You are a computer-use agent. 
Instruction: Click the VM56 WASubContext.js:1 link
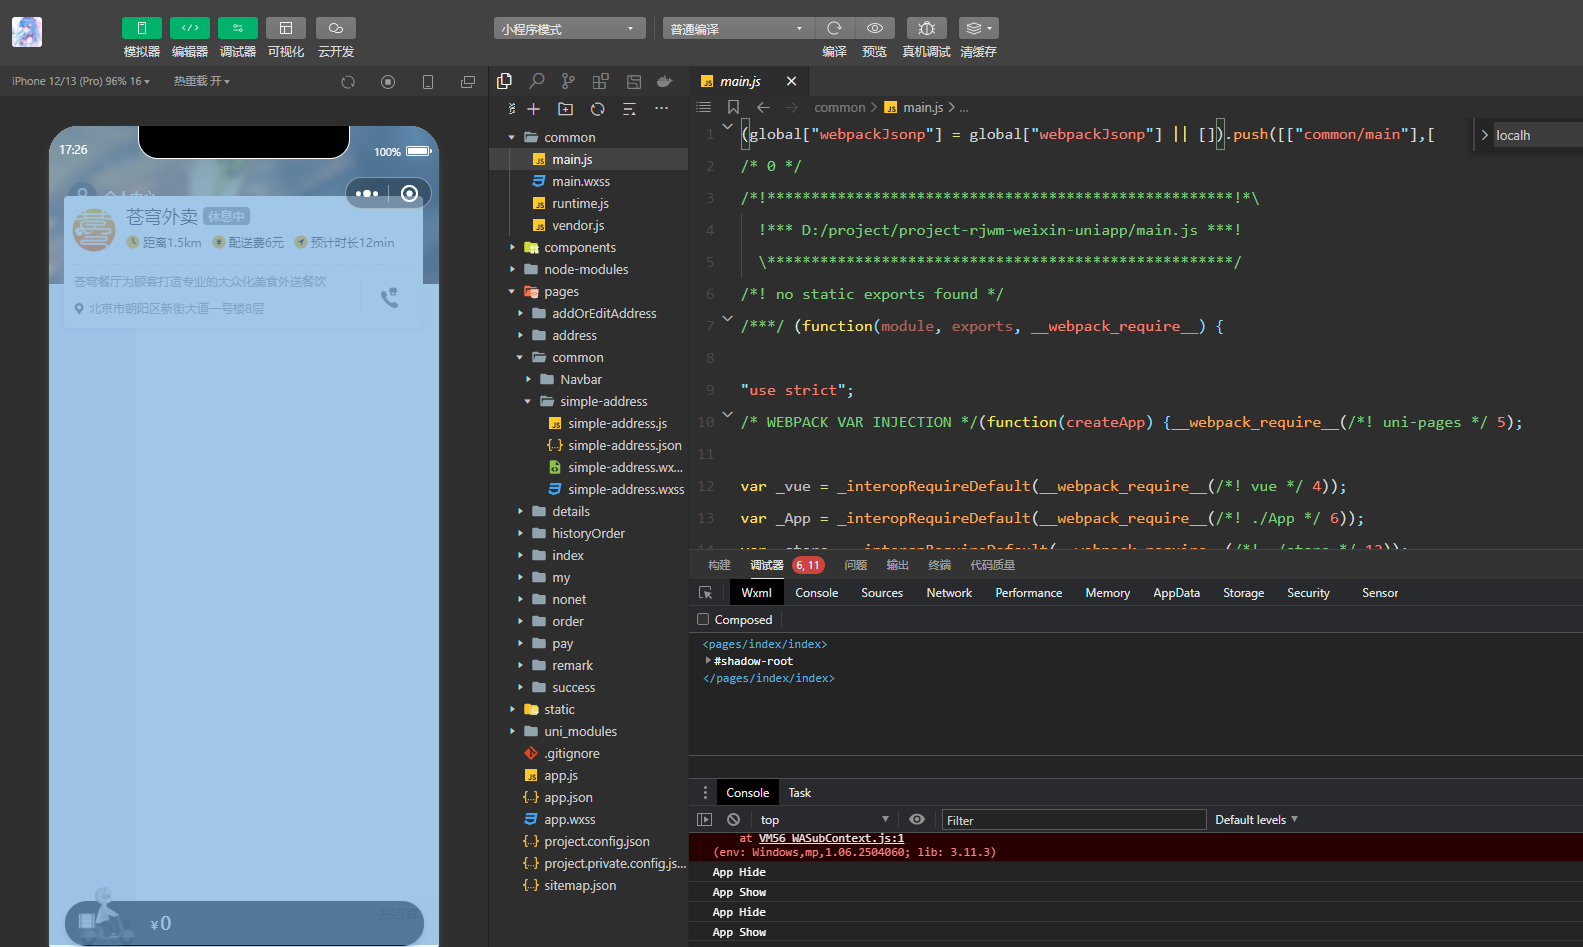[x=831, y=839]
